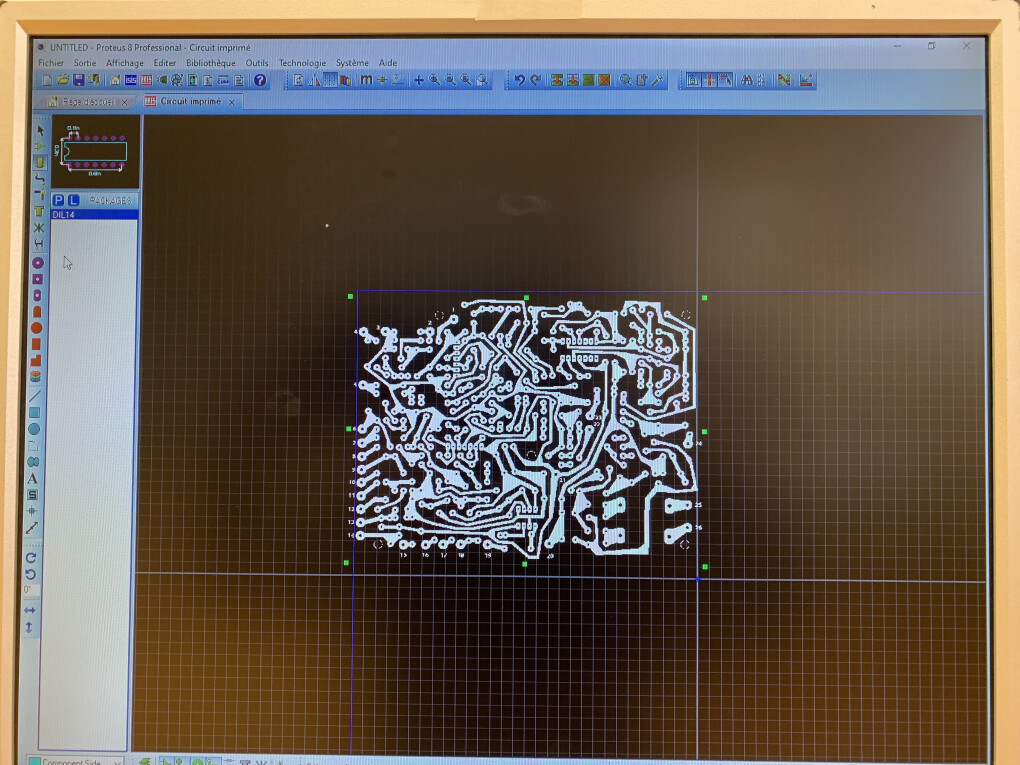Select the 2D closed path tool
The width and height of the screenshot is (1020, 765).
pyautogui.click(x=33, y=462)
